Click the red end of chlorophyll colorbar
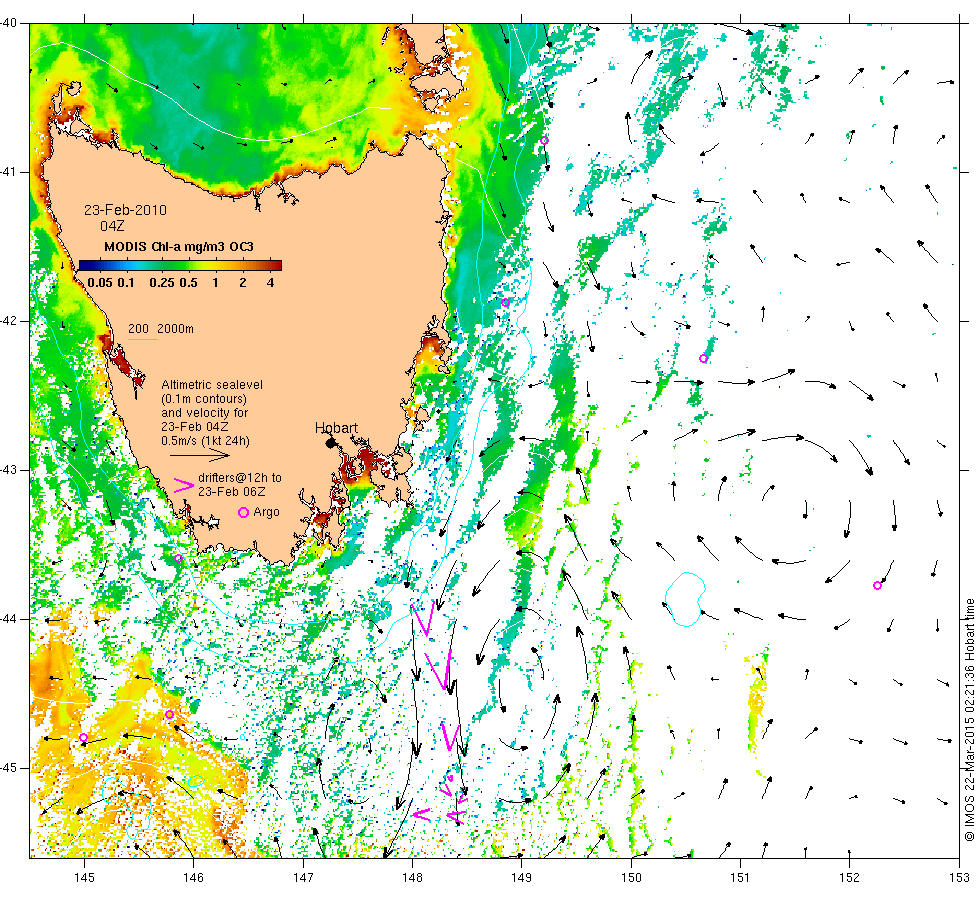The image size is (980, 900). [275, 265]
